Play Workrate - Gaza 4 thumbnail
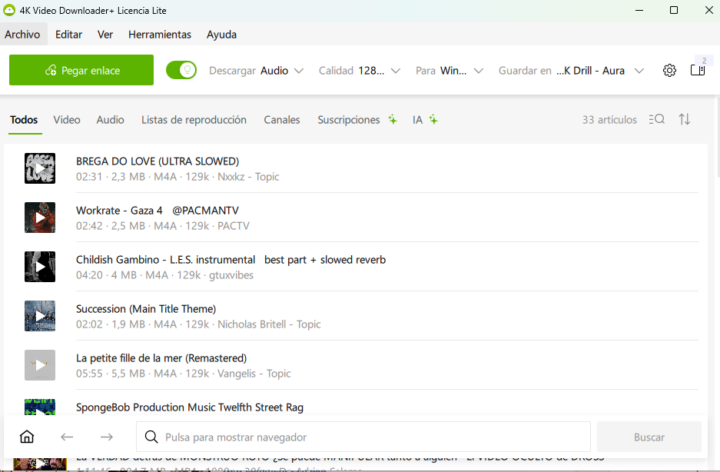Screen dimensions: 720x472 coord(40,218)
